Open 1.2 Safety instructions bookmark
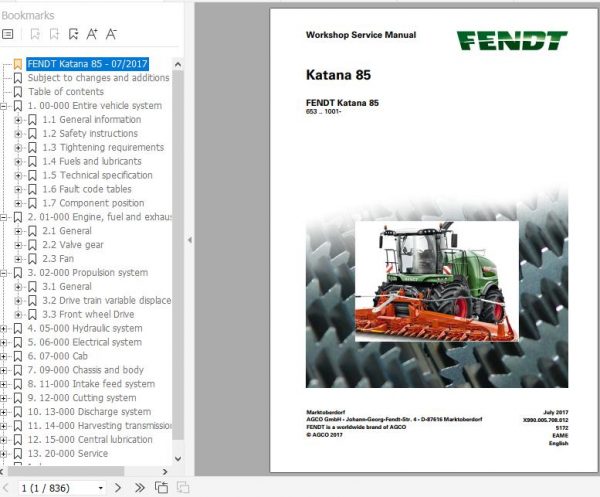Viewport: 600px width, 497px height. (90, 134)
